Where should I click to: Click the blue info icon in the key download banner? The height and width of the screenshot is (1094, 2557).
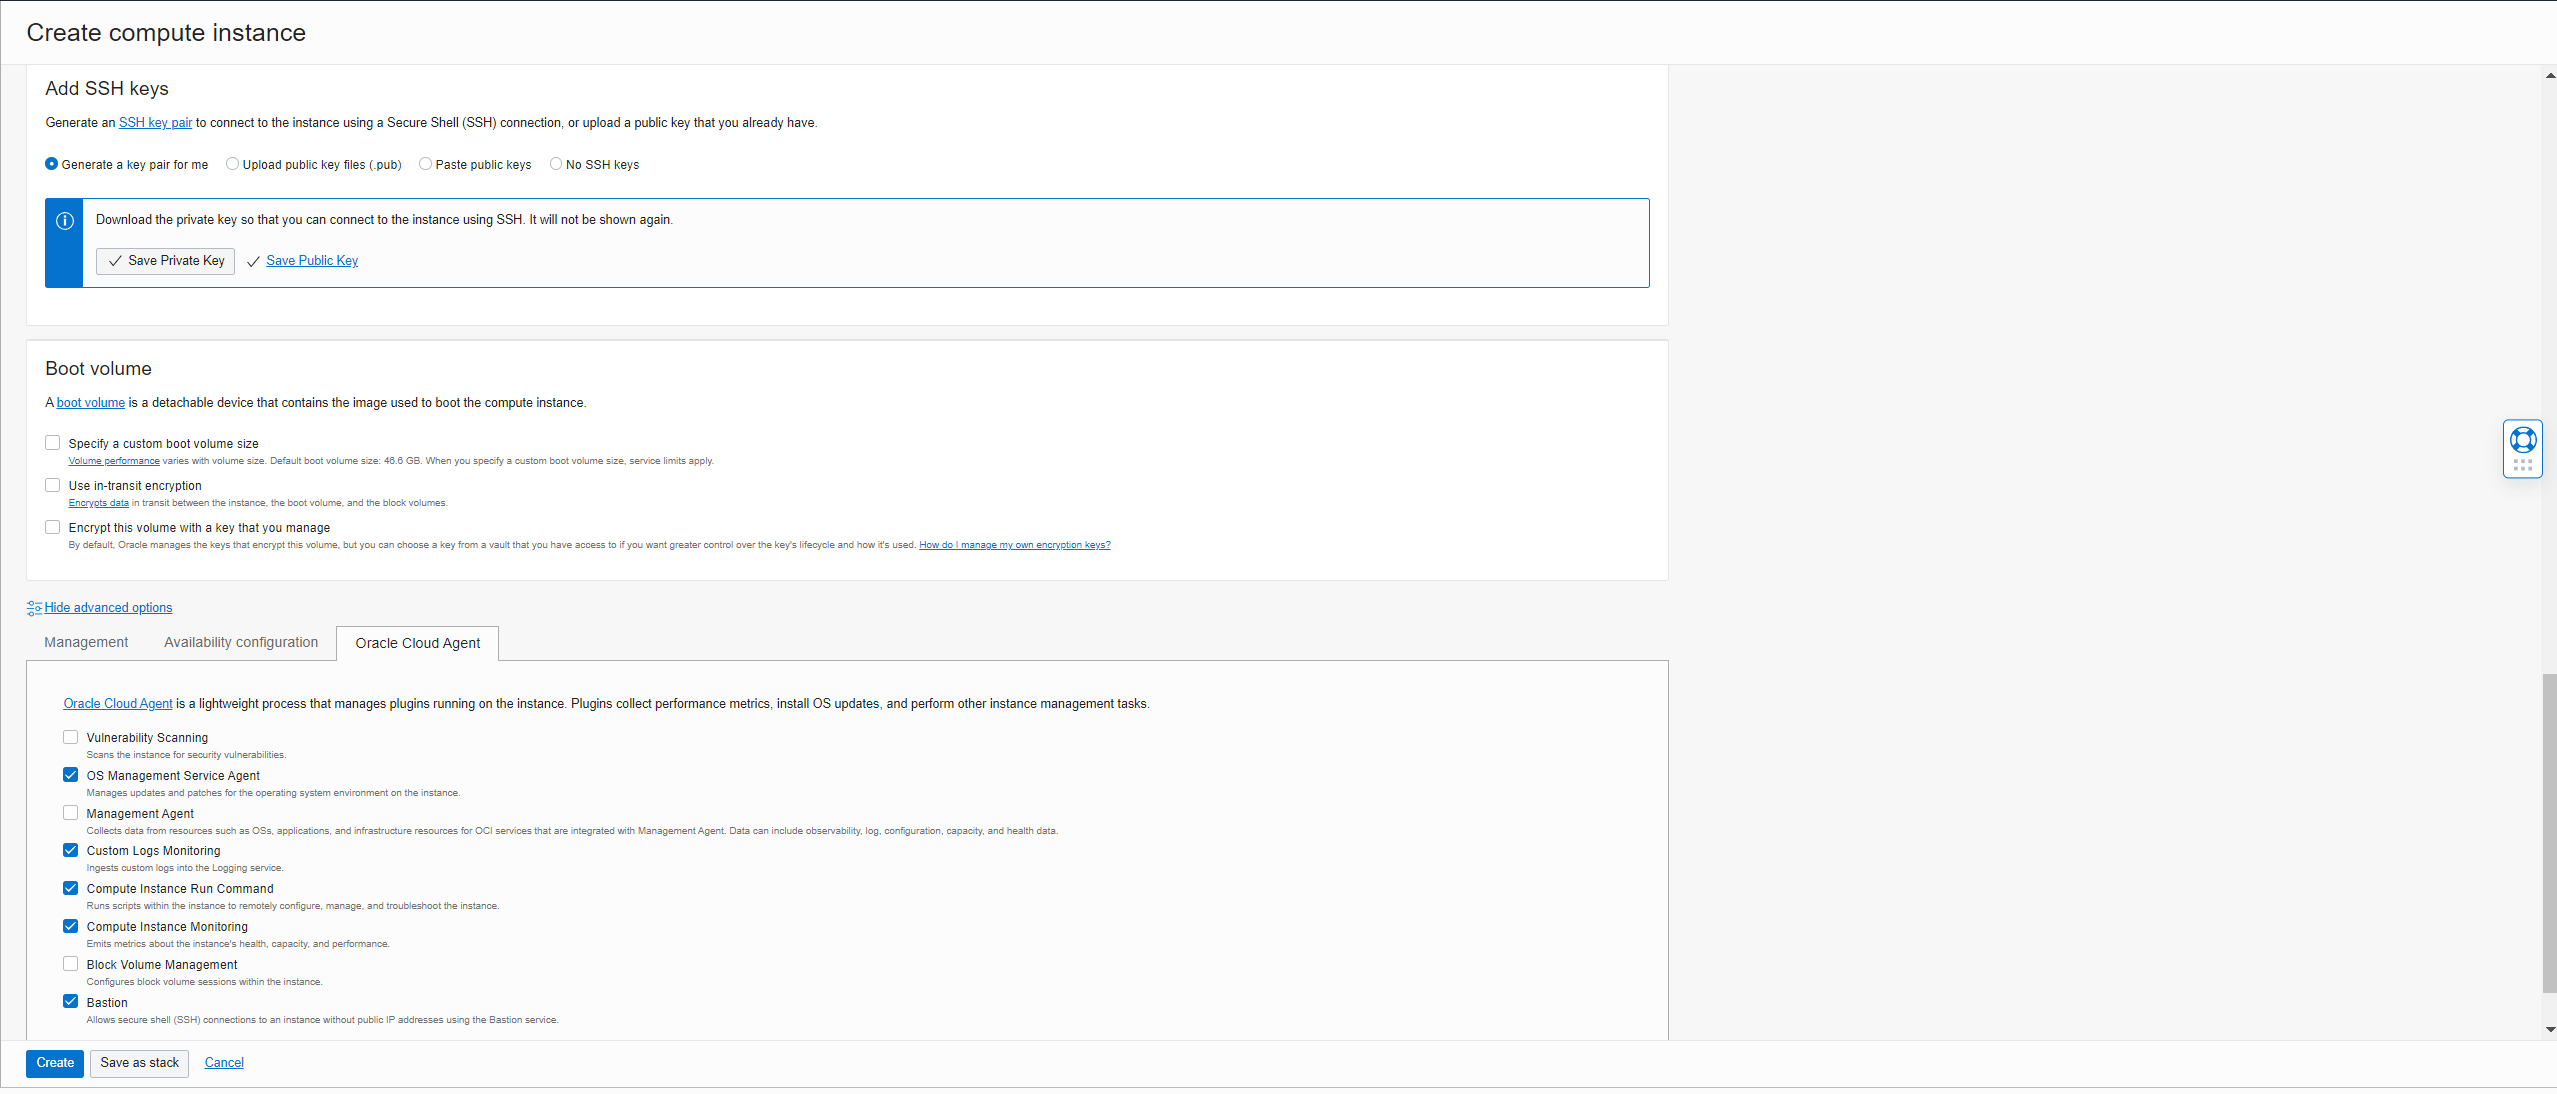click(63, 220)
